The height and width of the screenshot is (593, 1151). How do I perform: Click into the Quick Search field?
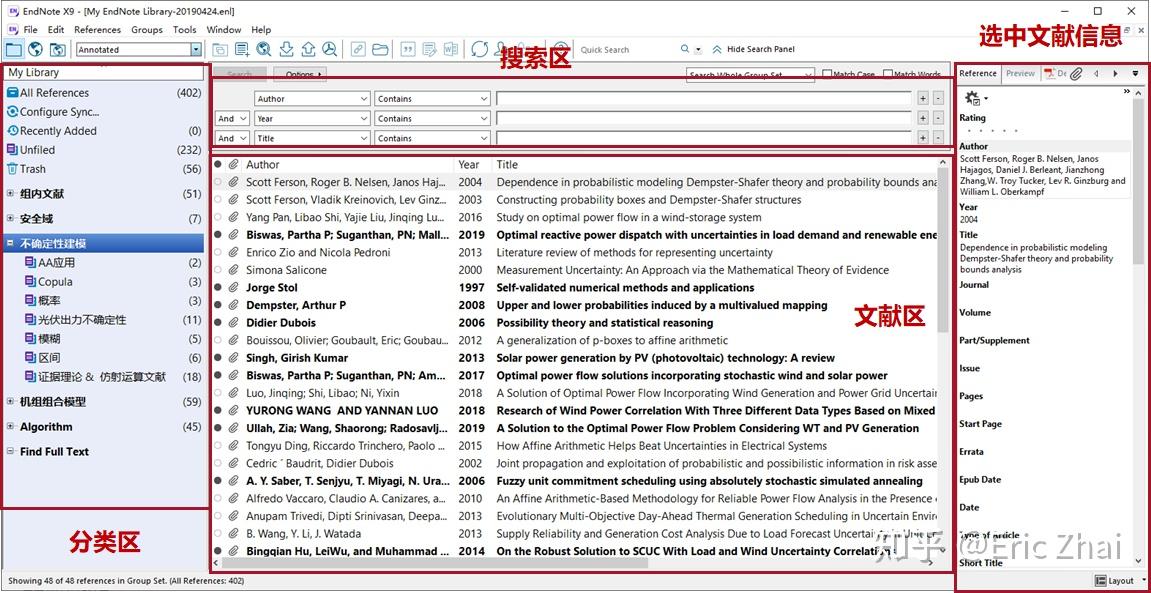626,49
